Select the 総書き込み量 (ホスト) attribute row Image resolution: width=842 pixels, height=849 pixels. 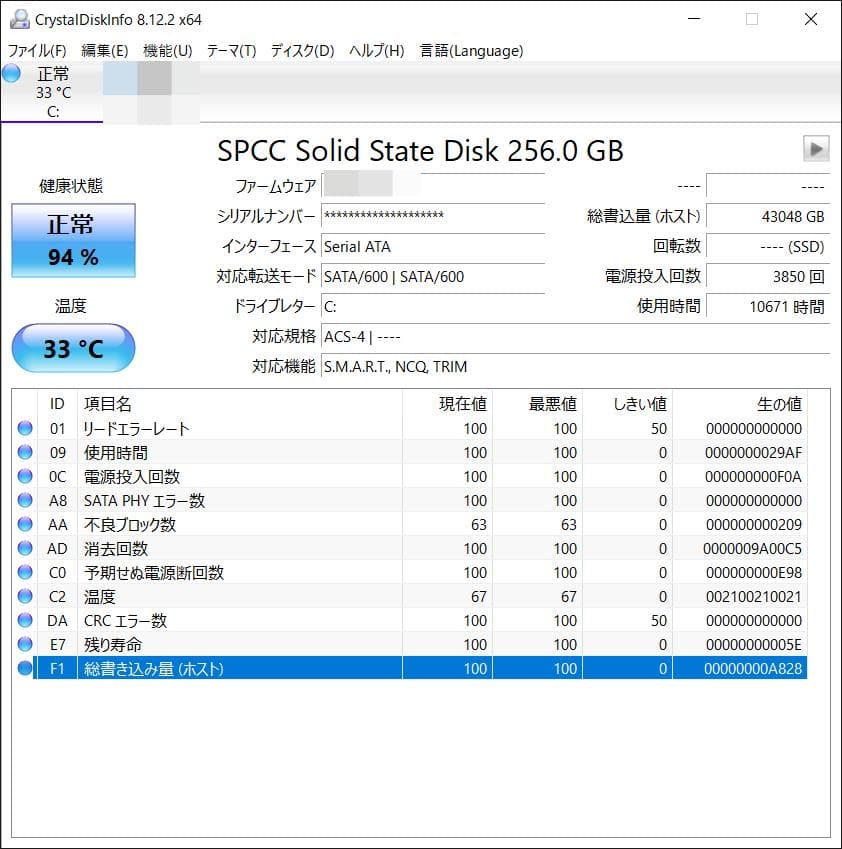300,668
